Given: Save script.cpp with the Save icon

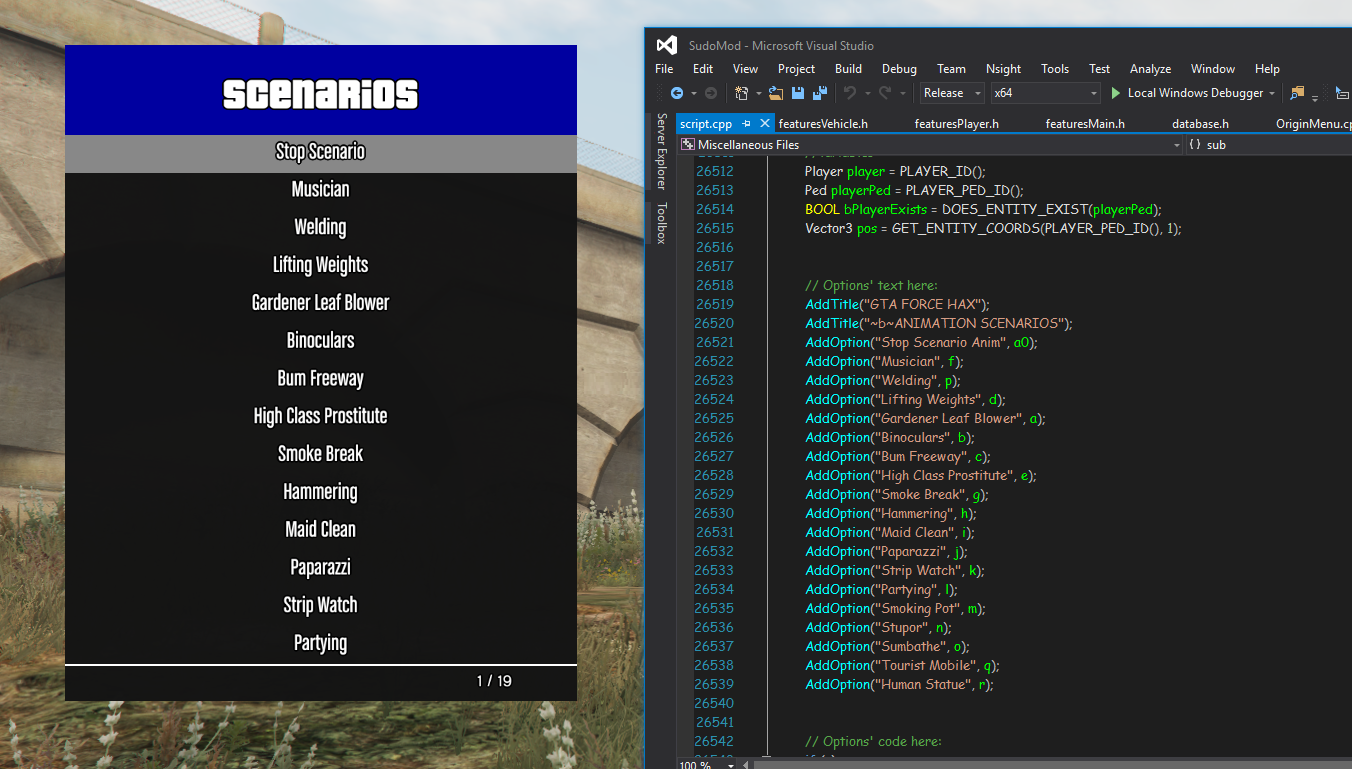Looking at the screenshot, I should (798, 93).
